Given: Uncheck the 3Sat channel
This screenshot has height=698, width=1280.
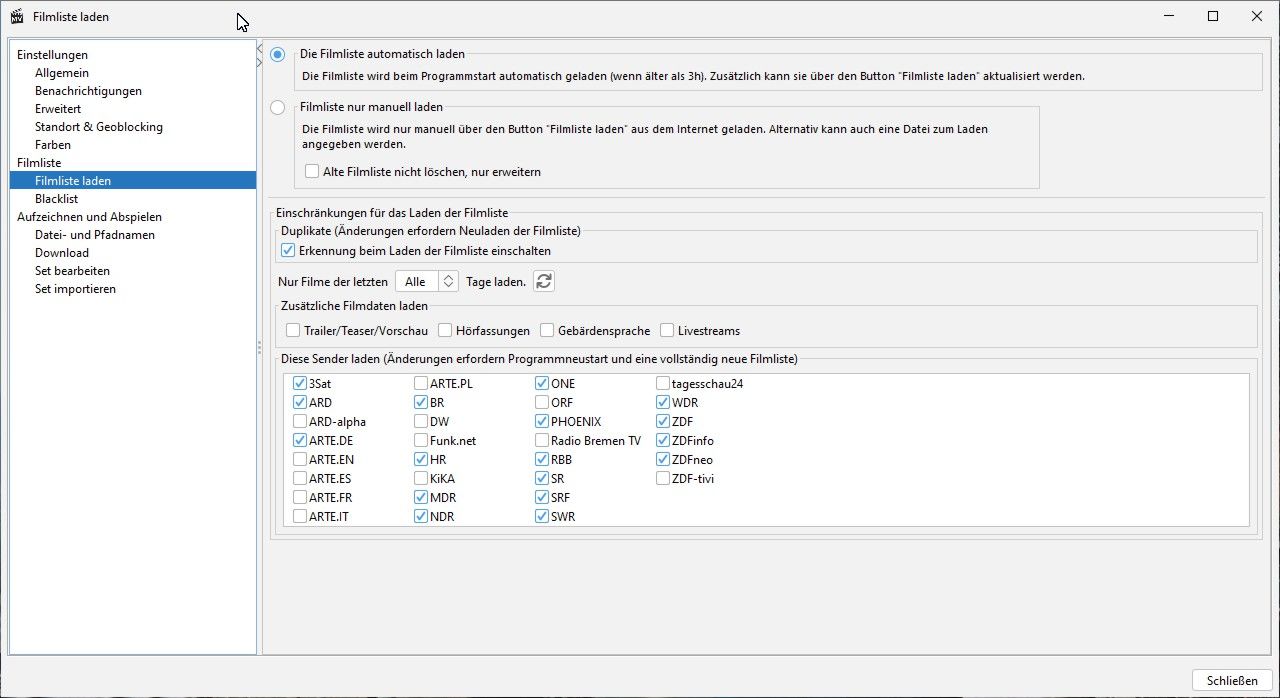Looking at the screenshot, I should [x=300, y=383].
